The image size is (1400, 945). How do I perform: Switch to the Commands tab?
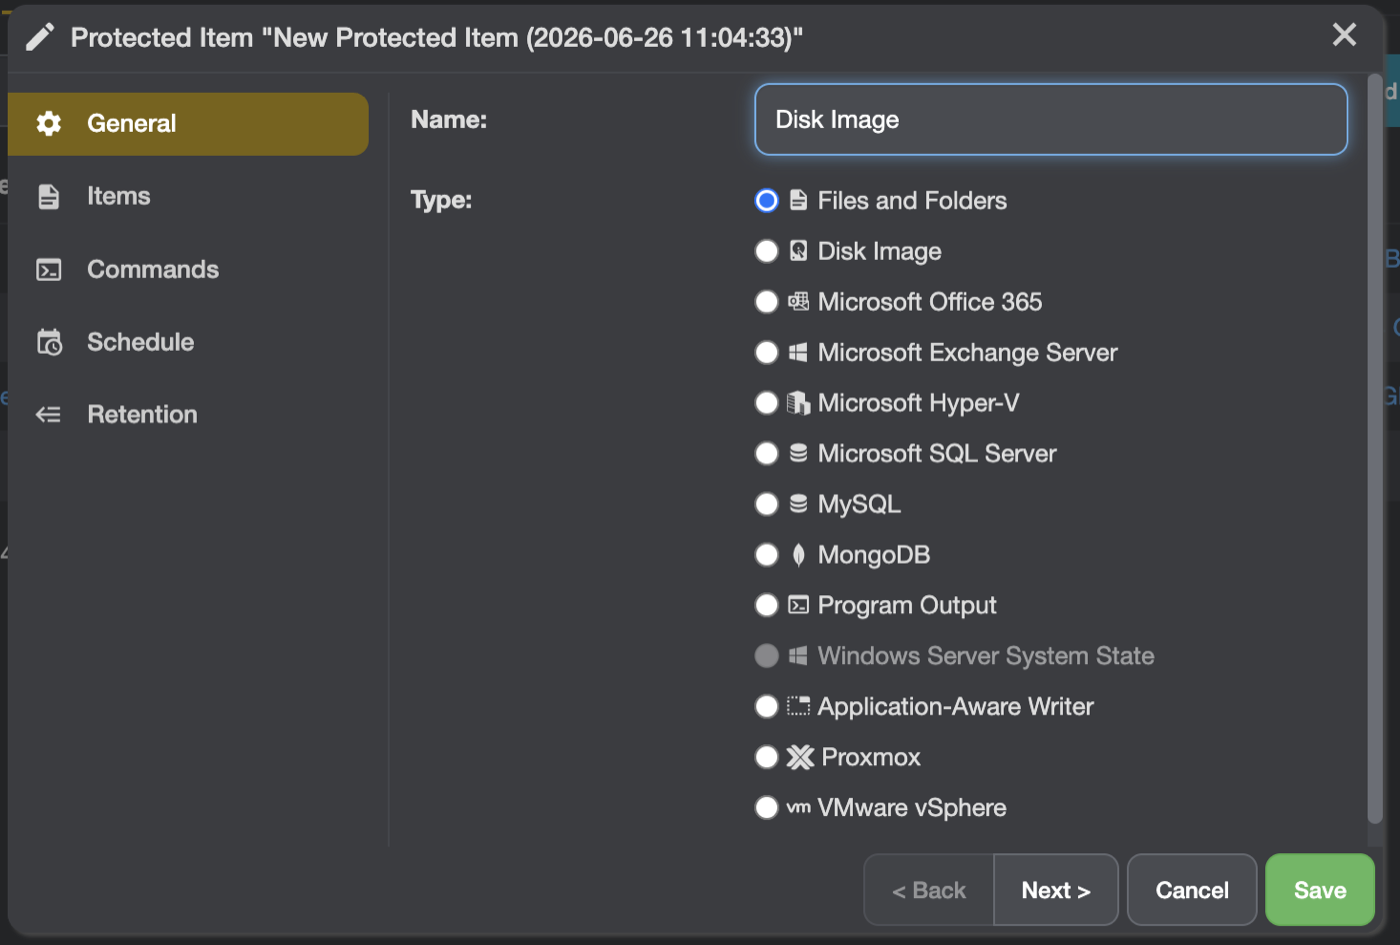pos(188,269)
